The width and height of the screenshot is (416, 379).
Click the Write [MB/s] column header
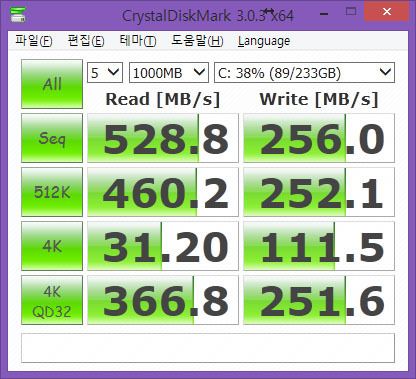[x=319, y=99]
